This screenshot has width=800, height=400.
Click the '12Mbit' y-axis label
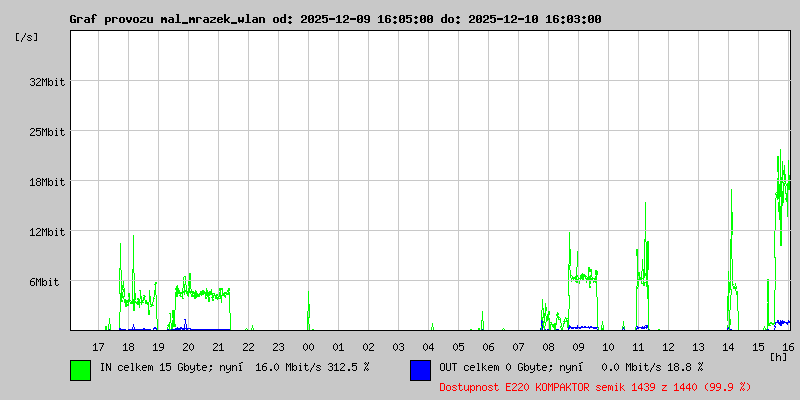pos(47,232)
